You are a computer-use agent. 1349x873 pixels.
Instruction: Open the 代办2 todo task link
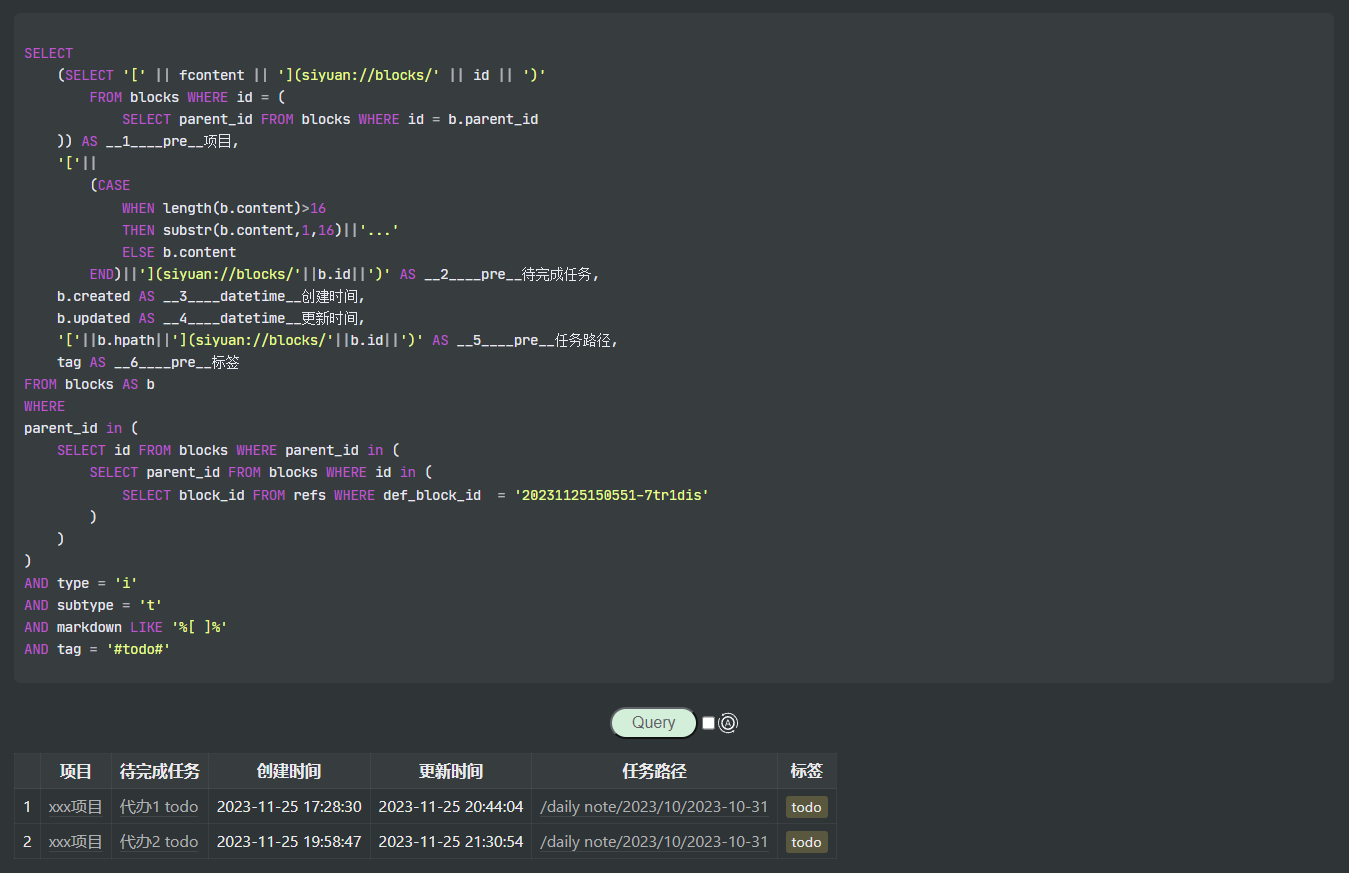(159, 841)
